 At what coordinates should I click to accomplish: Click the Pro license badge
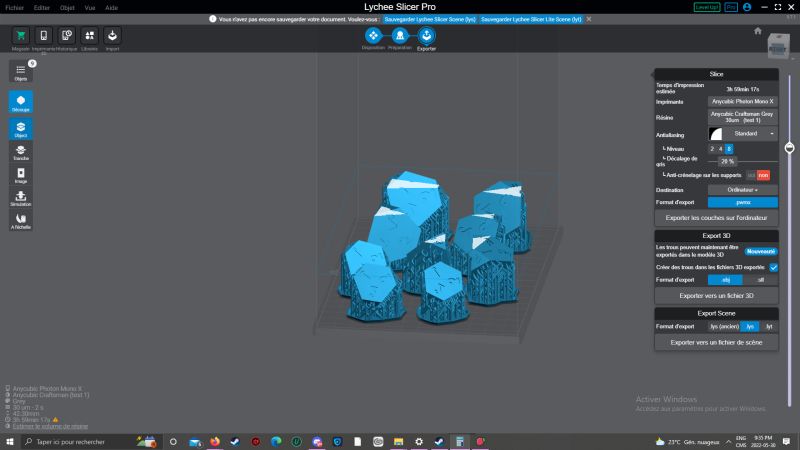point(731,7)
